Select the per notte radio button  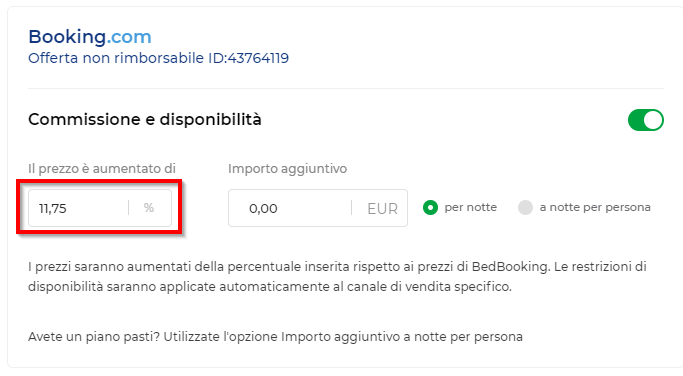430,207
